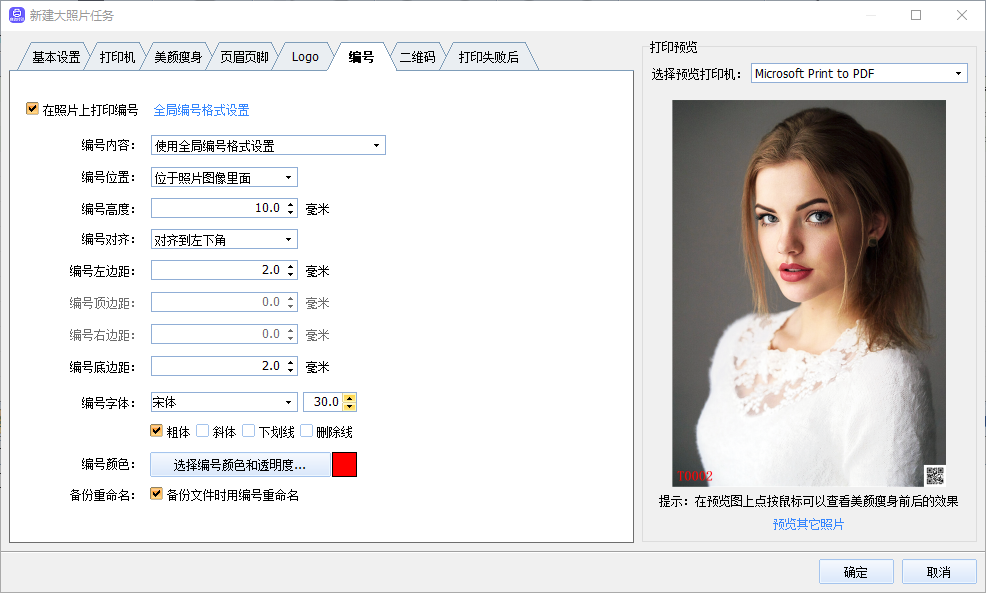Click the portrait preview photo

pyautogui.click(x=808, y=280)
